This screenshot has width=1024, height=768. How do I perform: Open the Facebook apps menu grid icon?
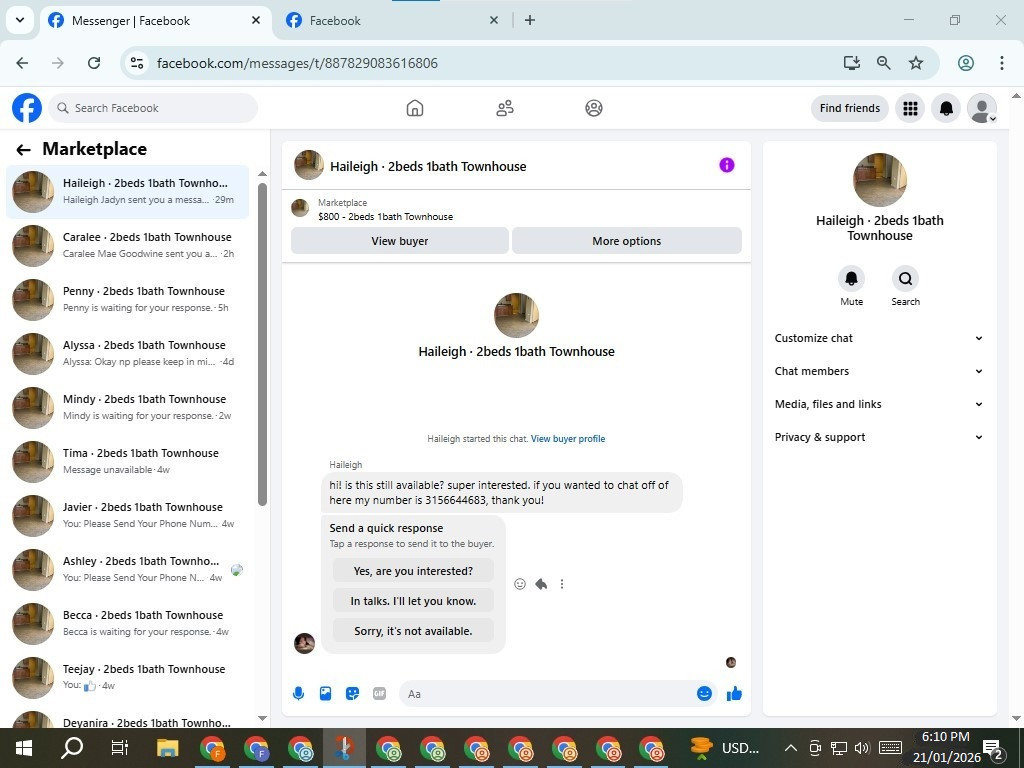910,108
